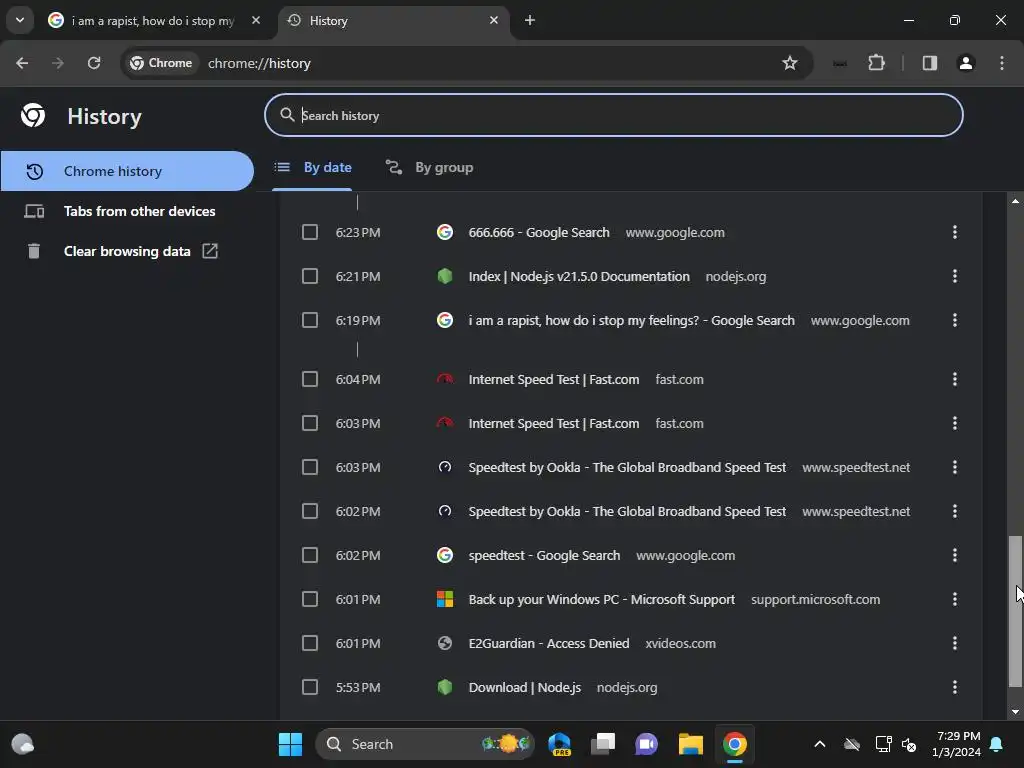The height and width of the screenshot is (768, 1024).
Task: Click the browser back arrow
Action: (x=22, y=63)
